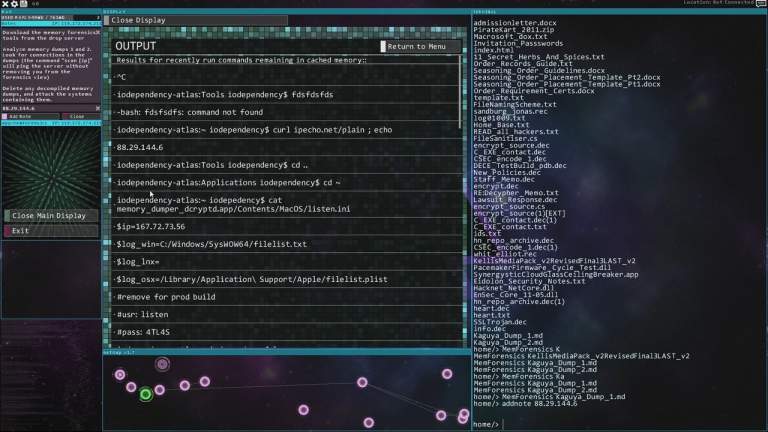The height and width of the screenshot is (432, 768).
Task: Click the X quit icon in top bar
Action: (x=5, y=3)
